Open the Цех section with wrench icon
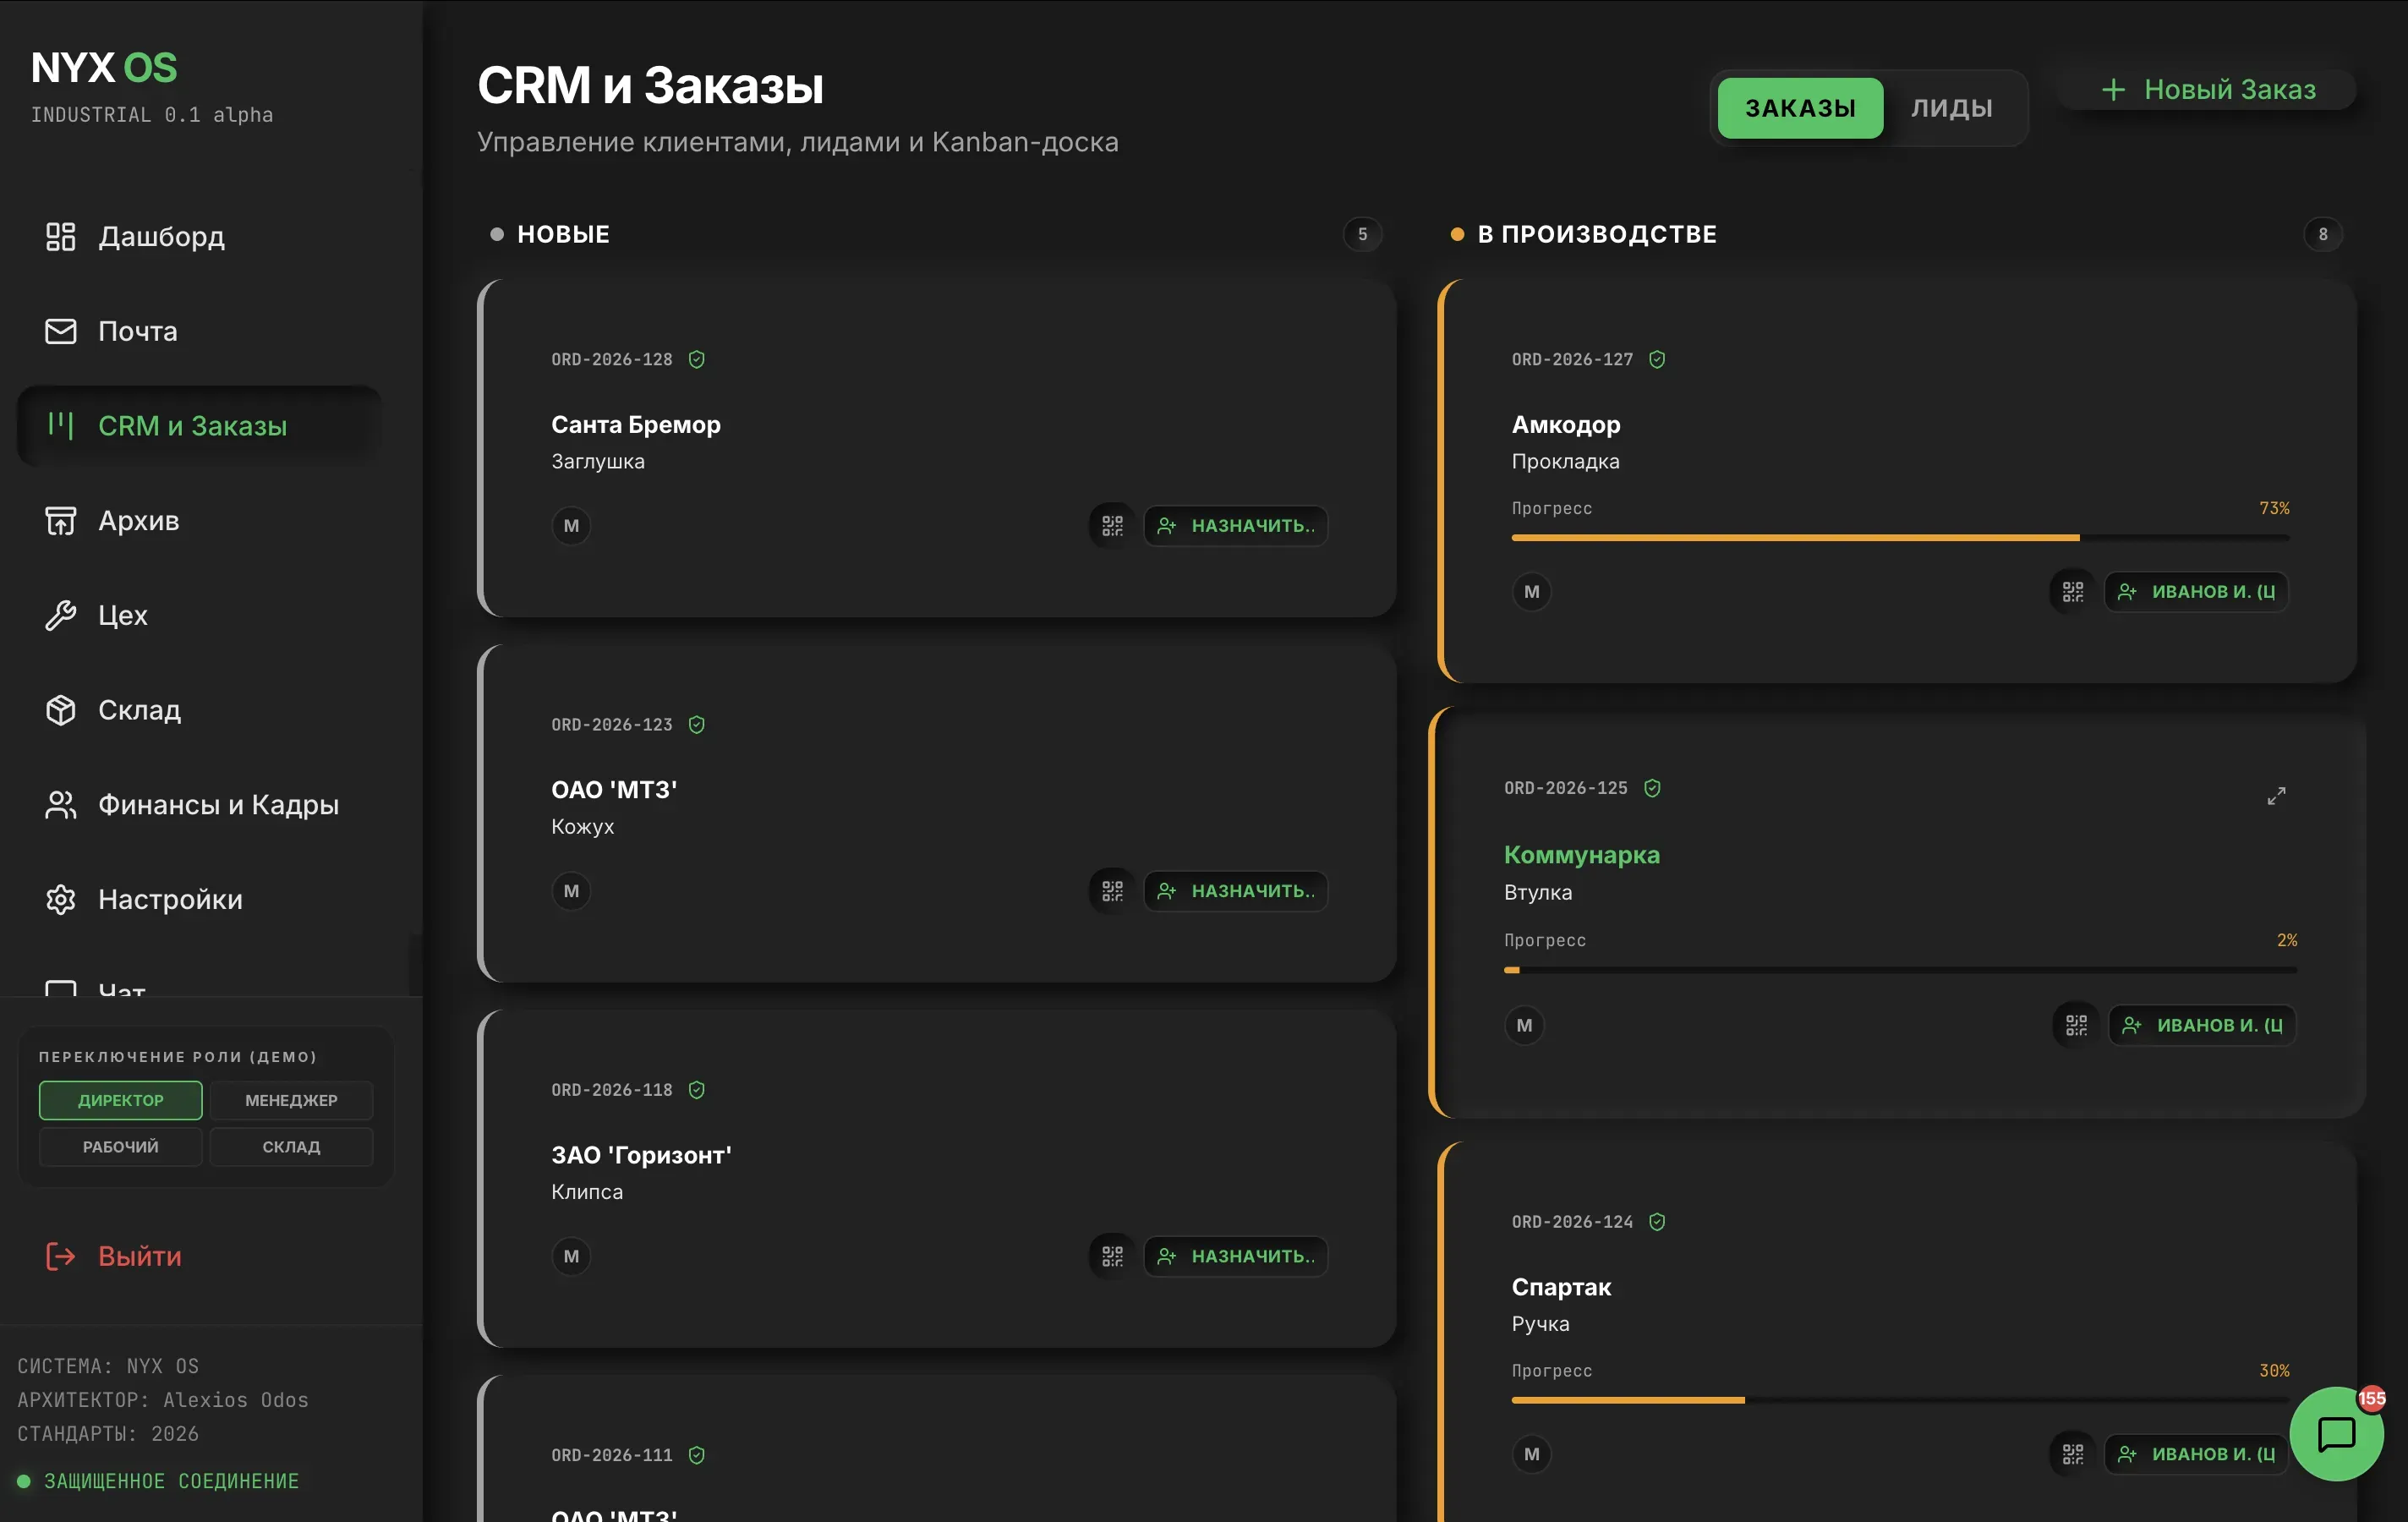 [122, 615]
